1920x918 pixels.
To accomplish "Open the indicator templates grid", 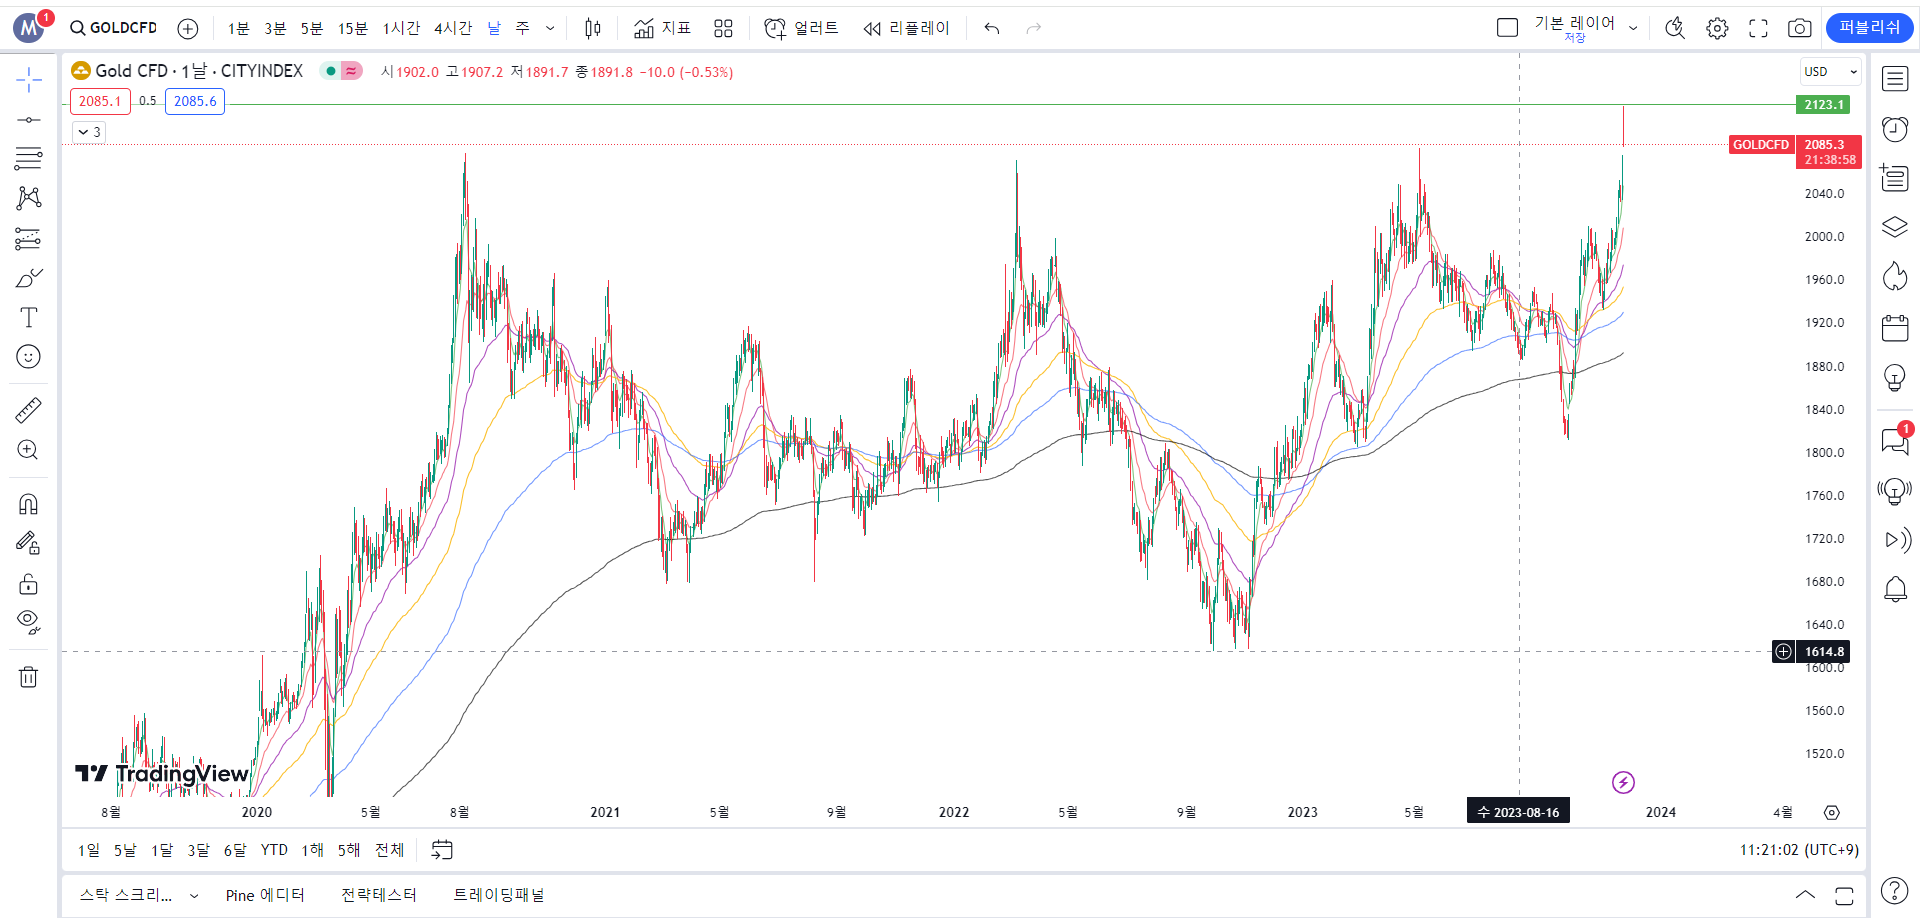I will coord(723,28).
